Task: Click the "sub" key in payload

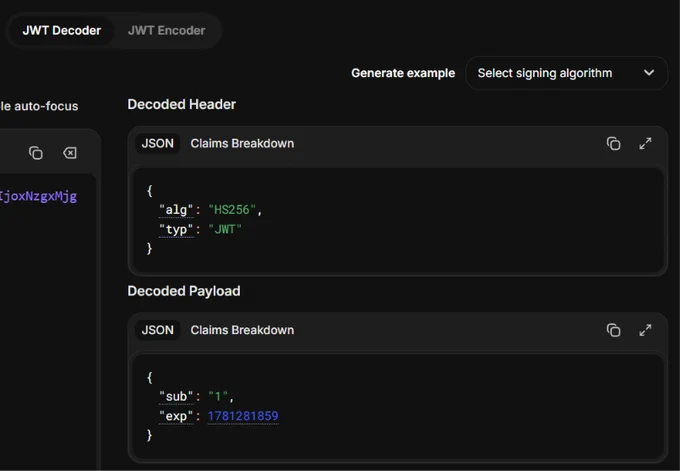Action: pos(176,396)
